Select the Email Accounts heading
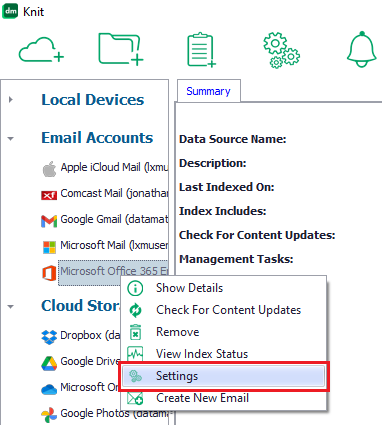Viewport: 382px width, 425px height. (x=97, y=138)
